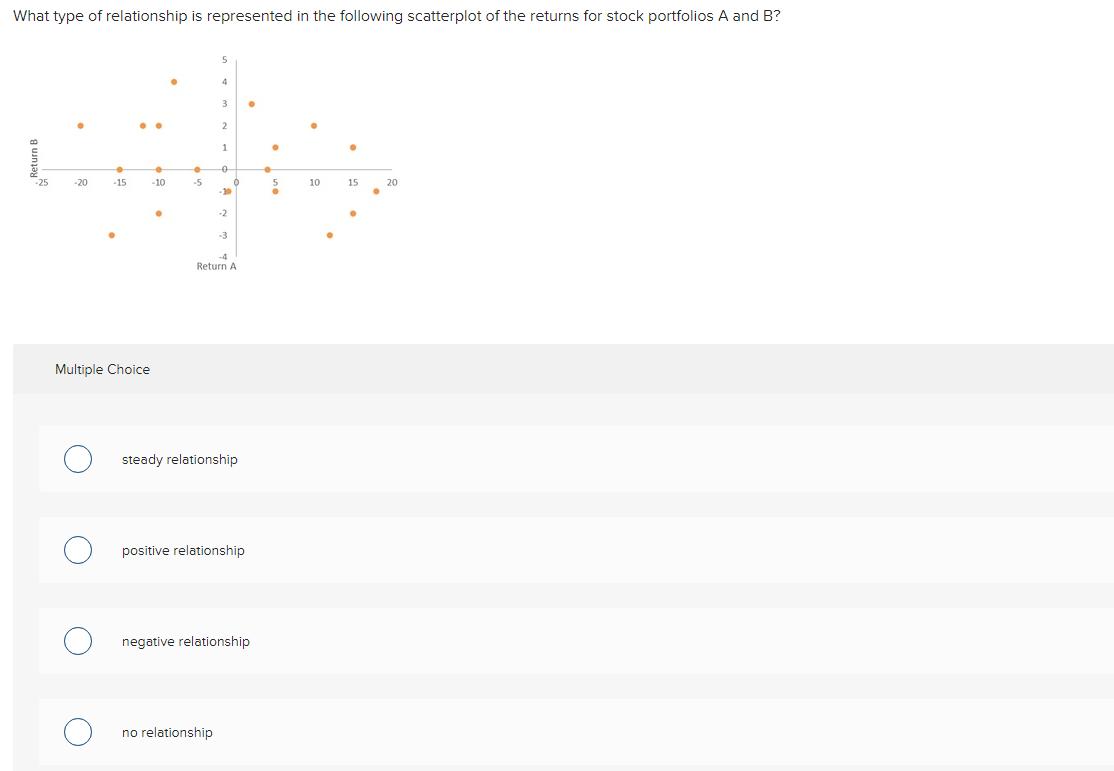Select the radio button for no relationship
Screen dimensions: 1114x771
click(x=78, y=731)
